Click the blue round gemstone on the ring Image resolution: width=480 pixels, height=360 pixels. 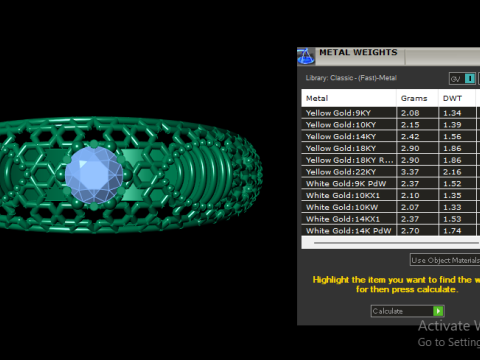(94, 175)
